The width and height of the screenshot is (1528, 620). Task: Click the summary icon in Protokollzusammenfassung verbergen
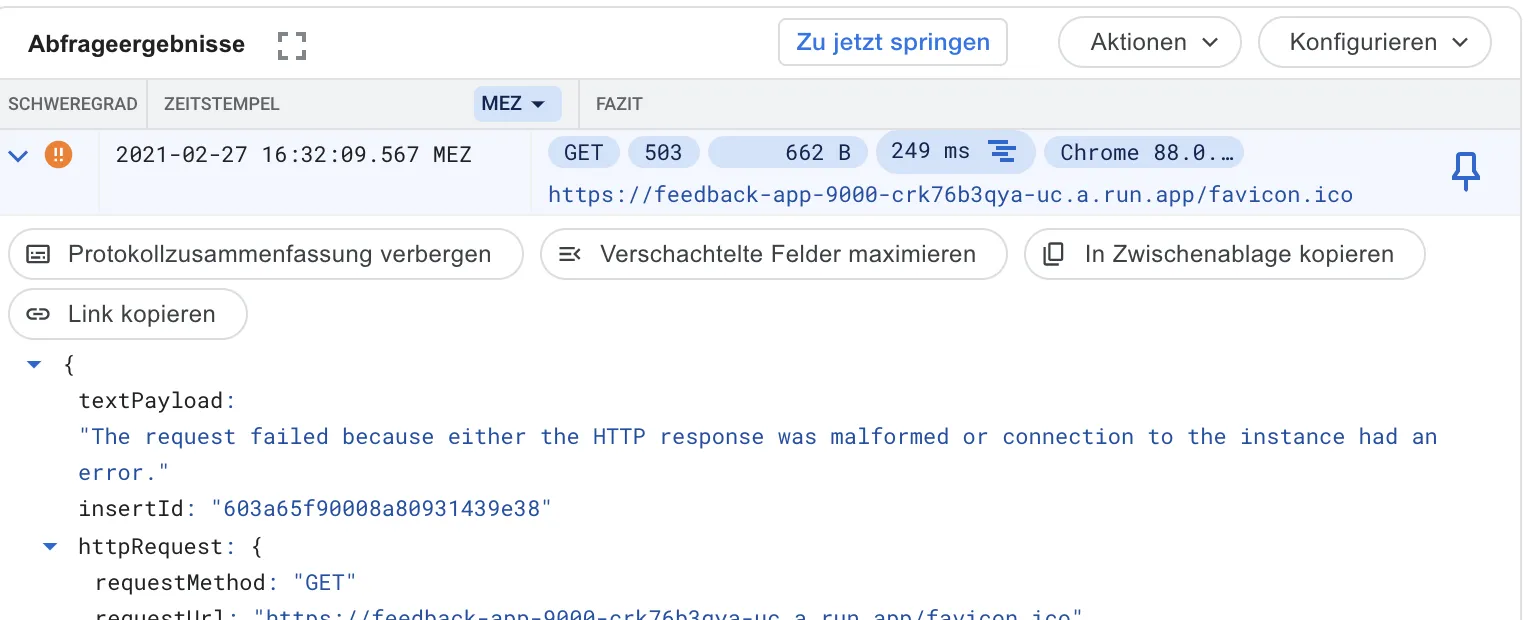[x=38, y=254]
